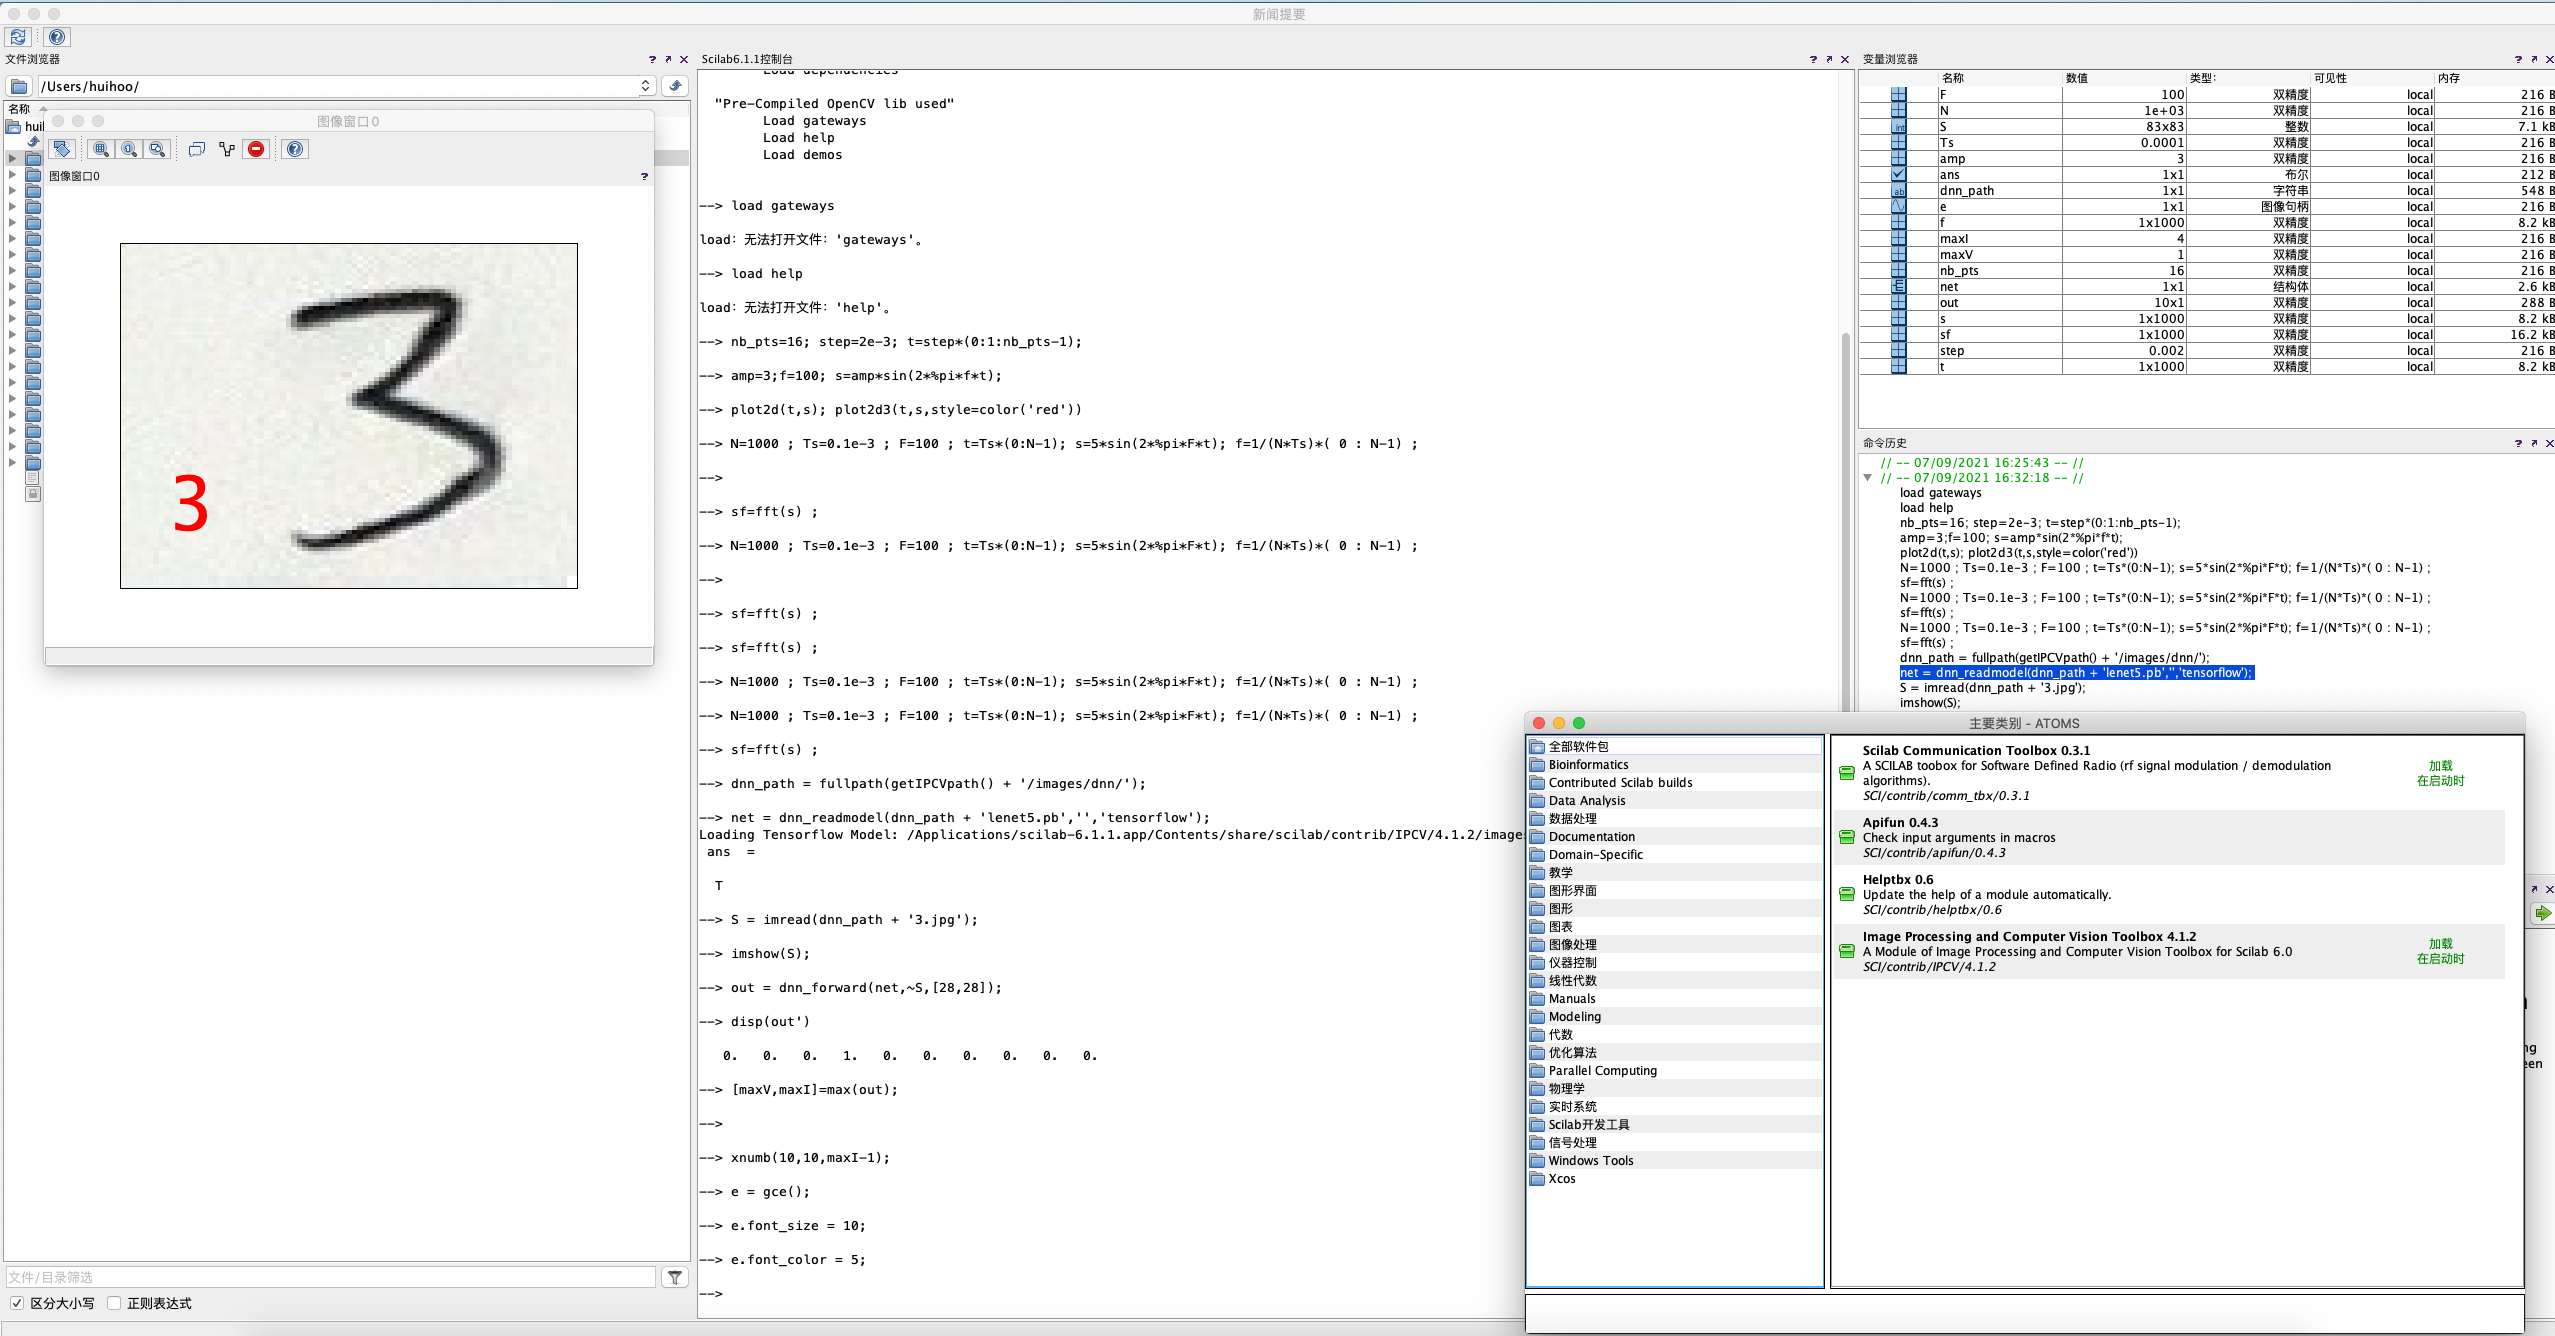This screenshot has height=1336, width=2555.
Task: Click the go-to-parent-directory arrow beside path
Action: (x=675, y=86)
